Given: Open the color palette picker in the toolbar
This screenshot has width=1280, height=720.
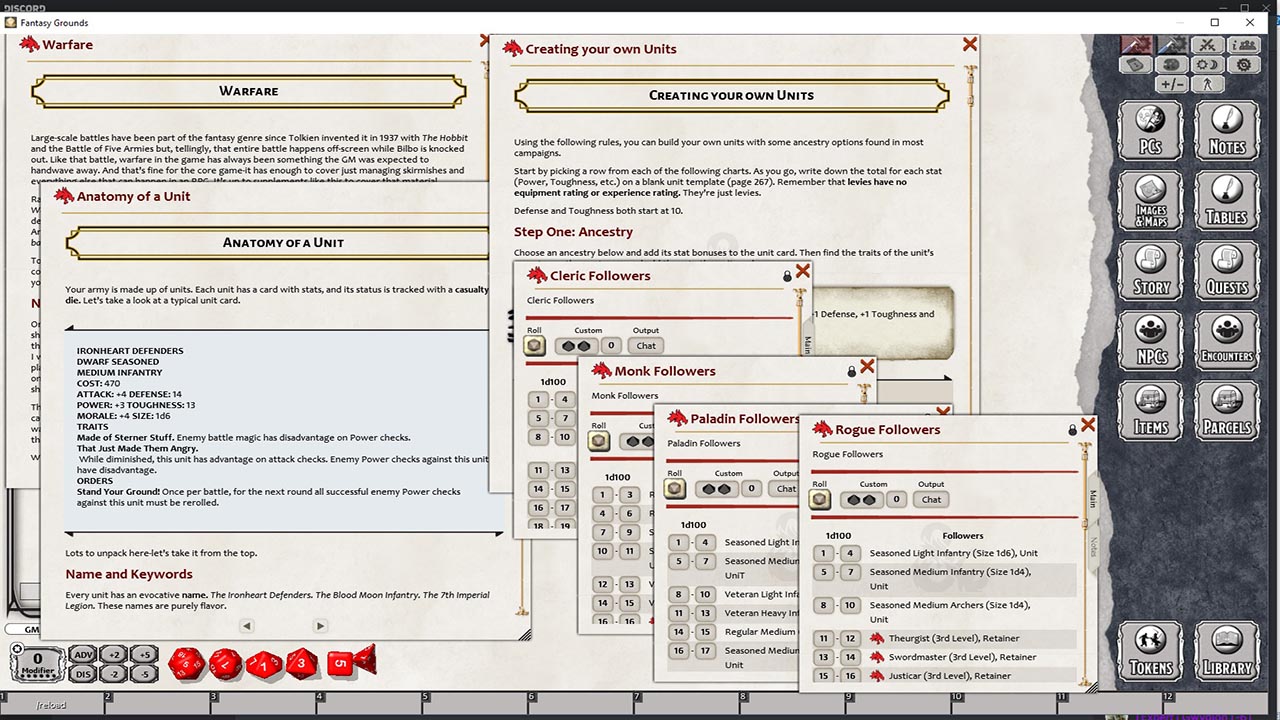Looking at the screenshot, I should pyautogui.click(x=1171, y=63).
